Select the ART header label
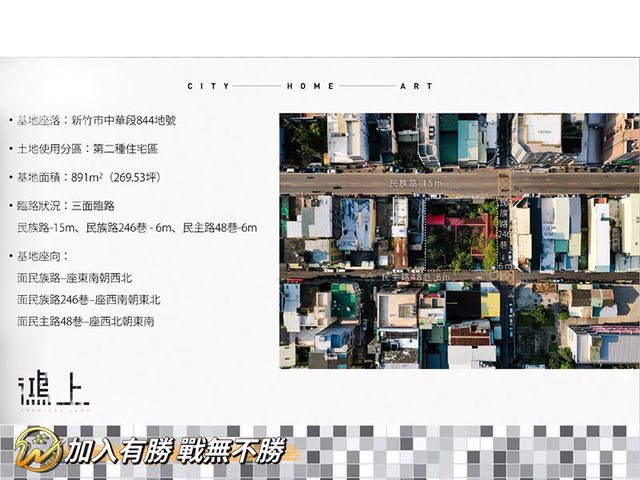This screenshot has height=480, width=640. [x=416, y=86]
